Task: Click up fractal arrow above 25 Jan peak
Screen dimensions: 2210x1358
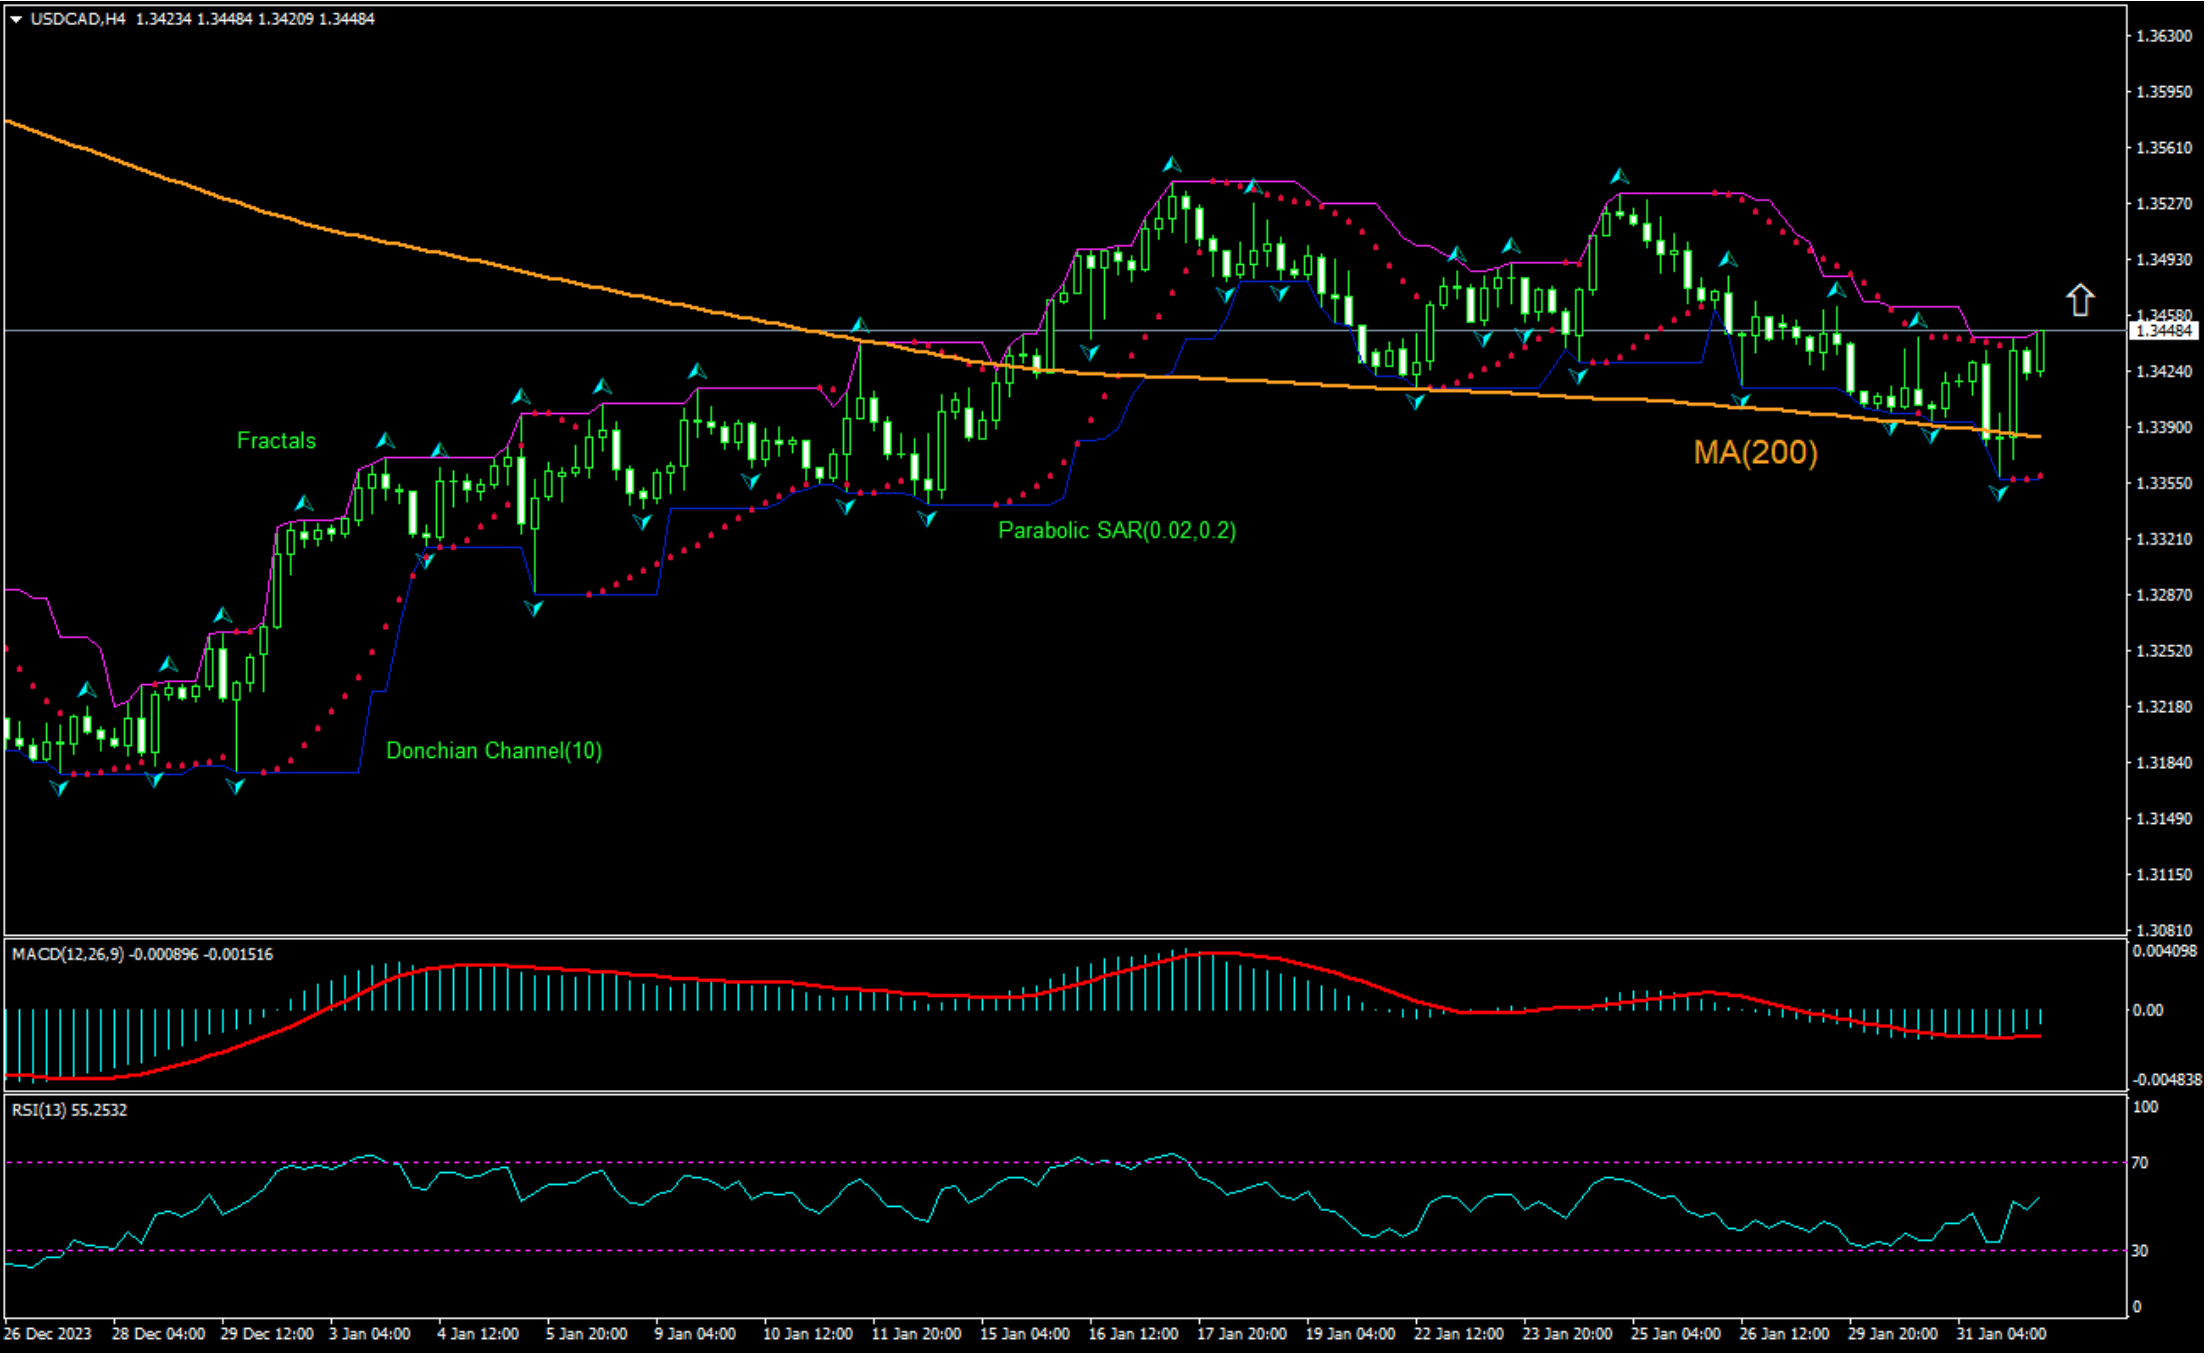Action: 1619,177
